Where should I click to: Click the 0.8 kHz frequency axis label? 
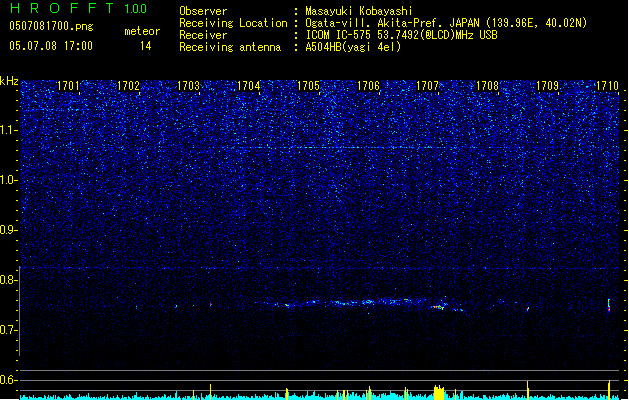pyautogui.click(x=9, y=280)
